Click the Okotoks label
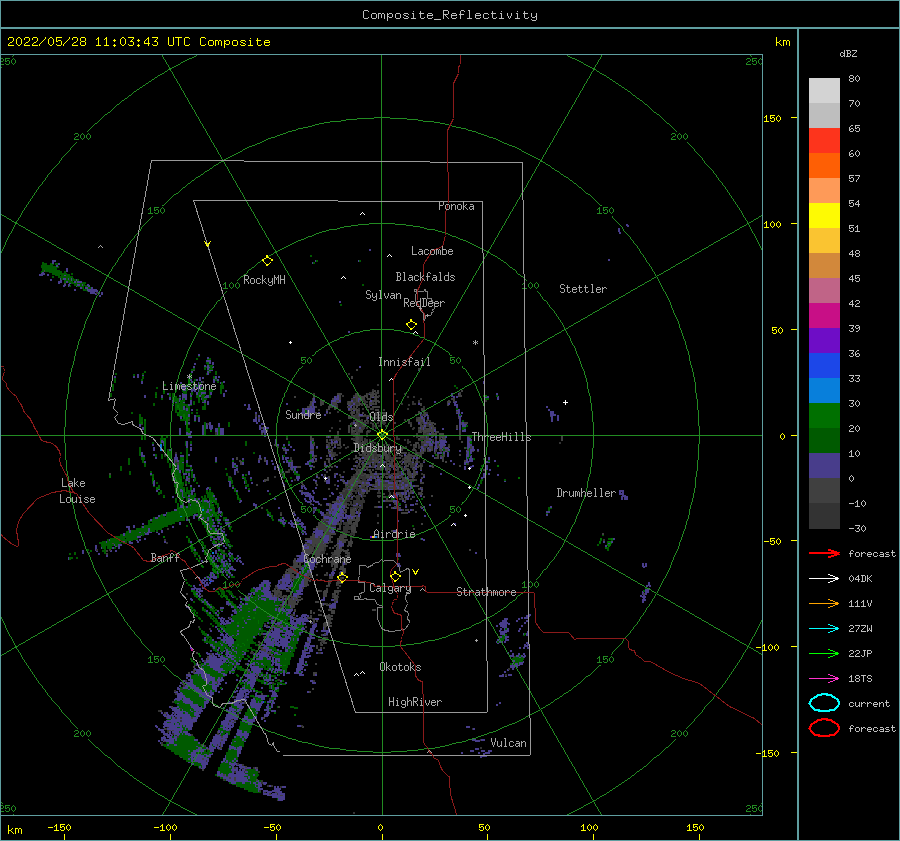Viewport: 900px width, 841px height. click(400, 667)
